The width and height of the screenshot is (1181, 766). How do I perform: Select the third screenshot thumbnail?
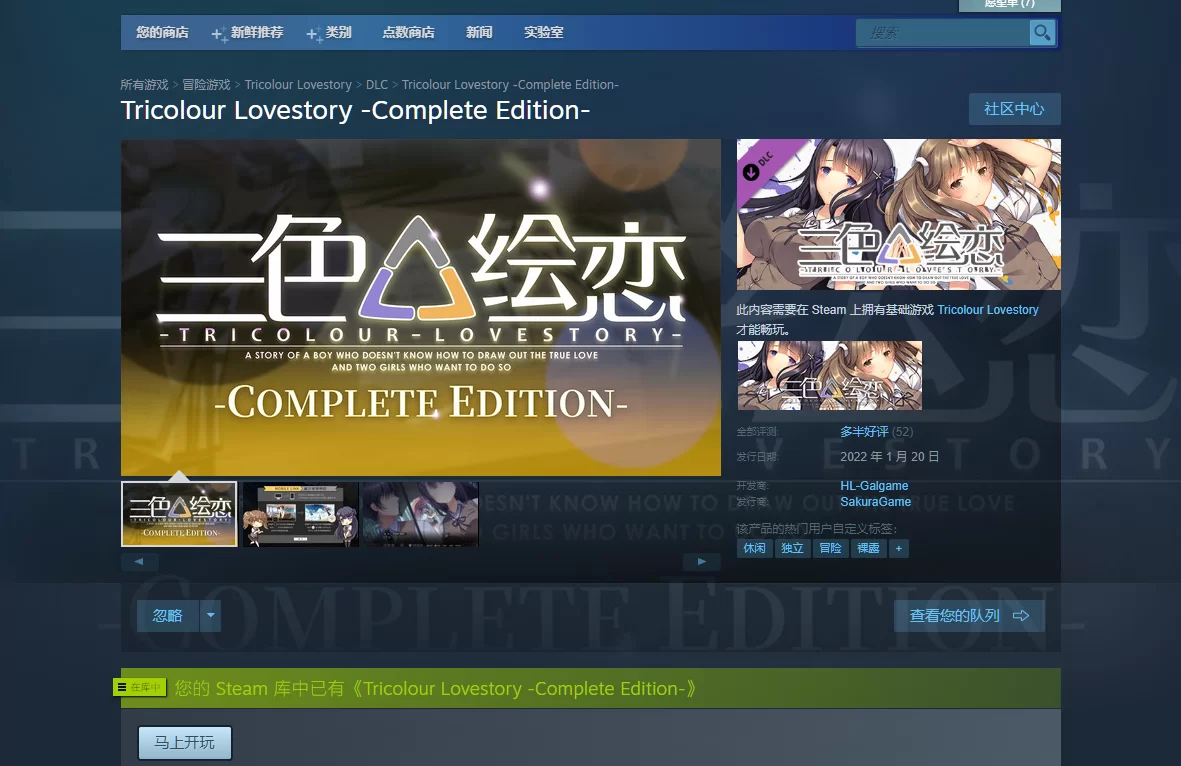point(420,514)
